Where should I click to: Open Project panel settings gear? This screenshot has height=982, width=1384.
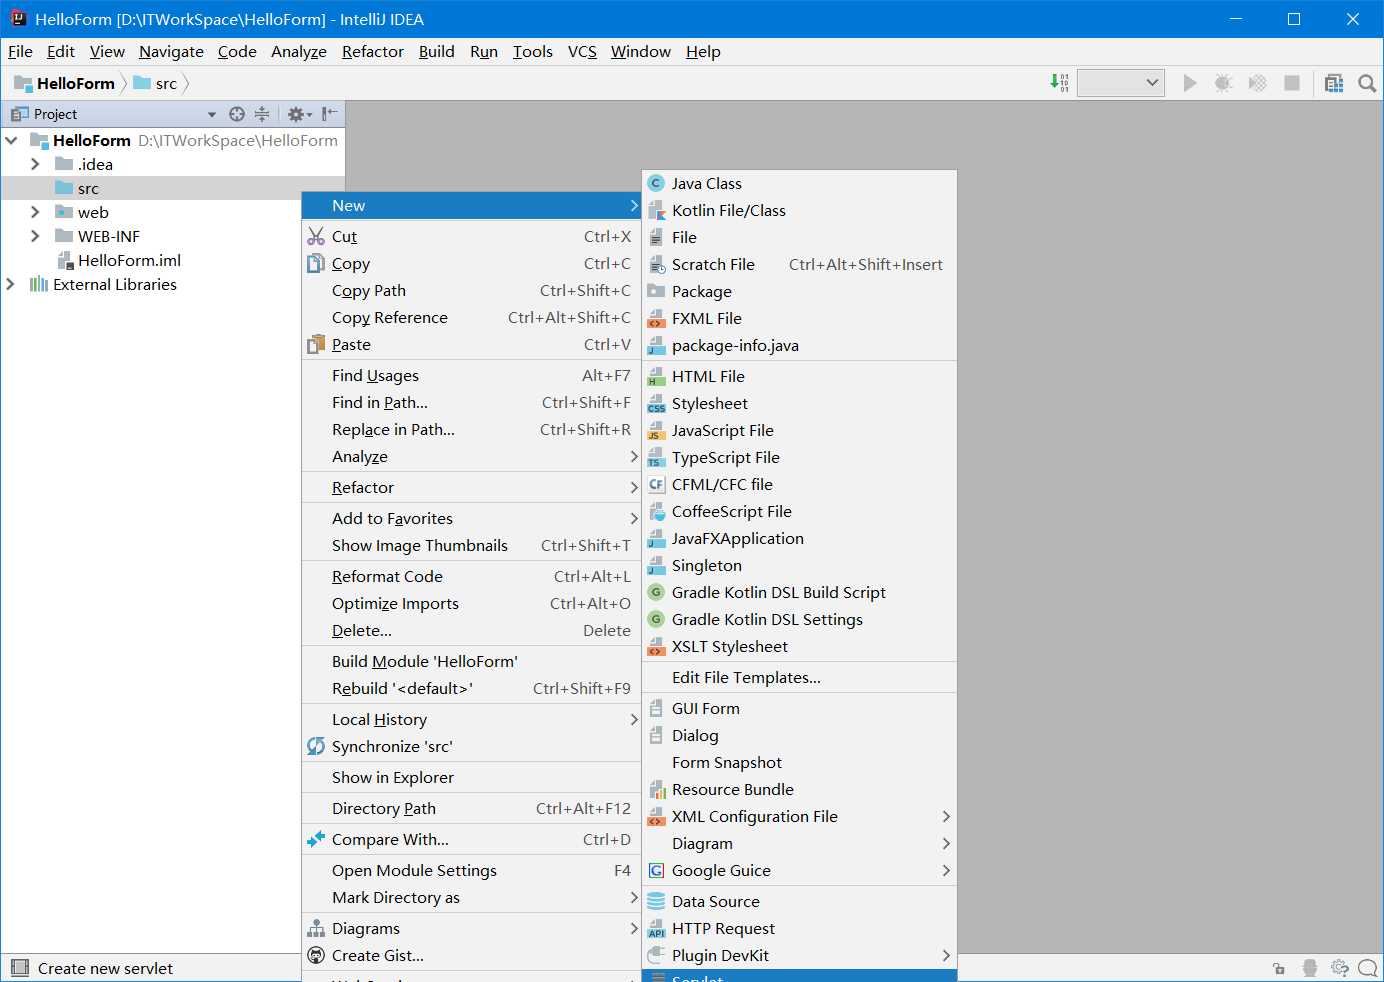coord(299,114)
